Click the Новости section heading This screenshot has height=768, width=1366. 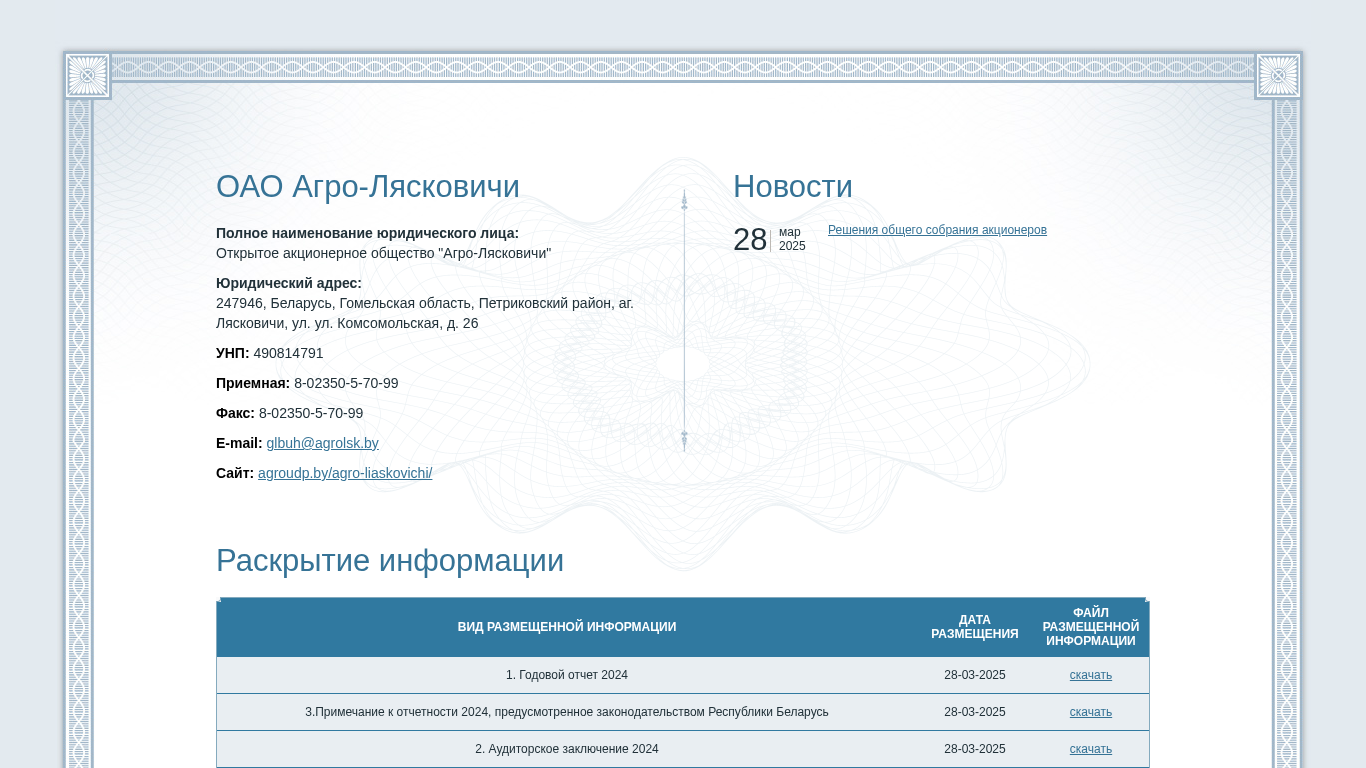coord(792,187)
